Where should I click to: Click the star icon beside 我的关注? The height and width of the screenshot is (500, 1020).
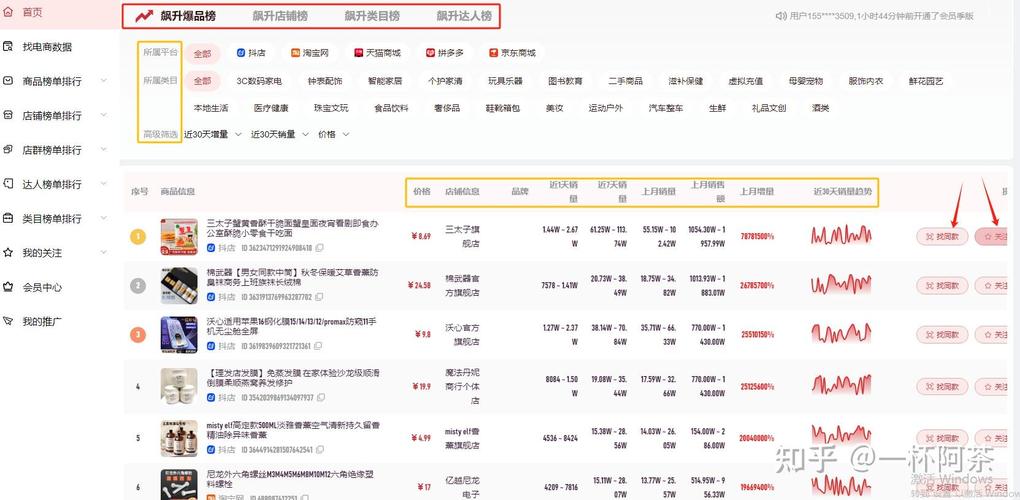tap(8, 252)
